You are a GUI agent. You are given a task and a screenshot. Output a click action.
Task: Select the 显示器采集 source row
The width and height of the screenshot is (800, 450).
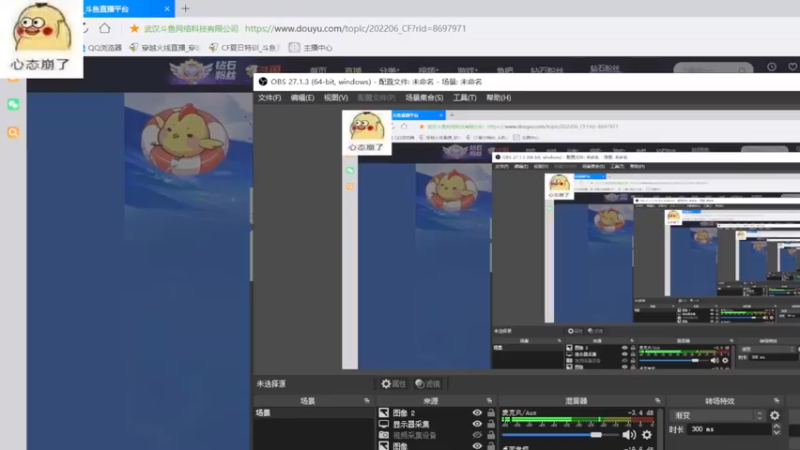click(x=436, y=423)
